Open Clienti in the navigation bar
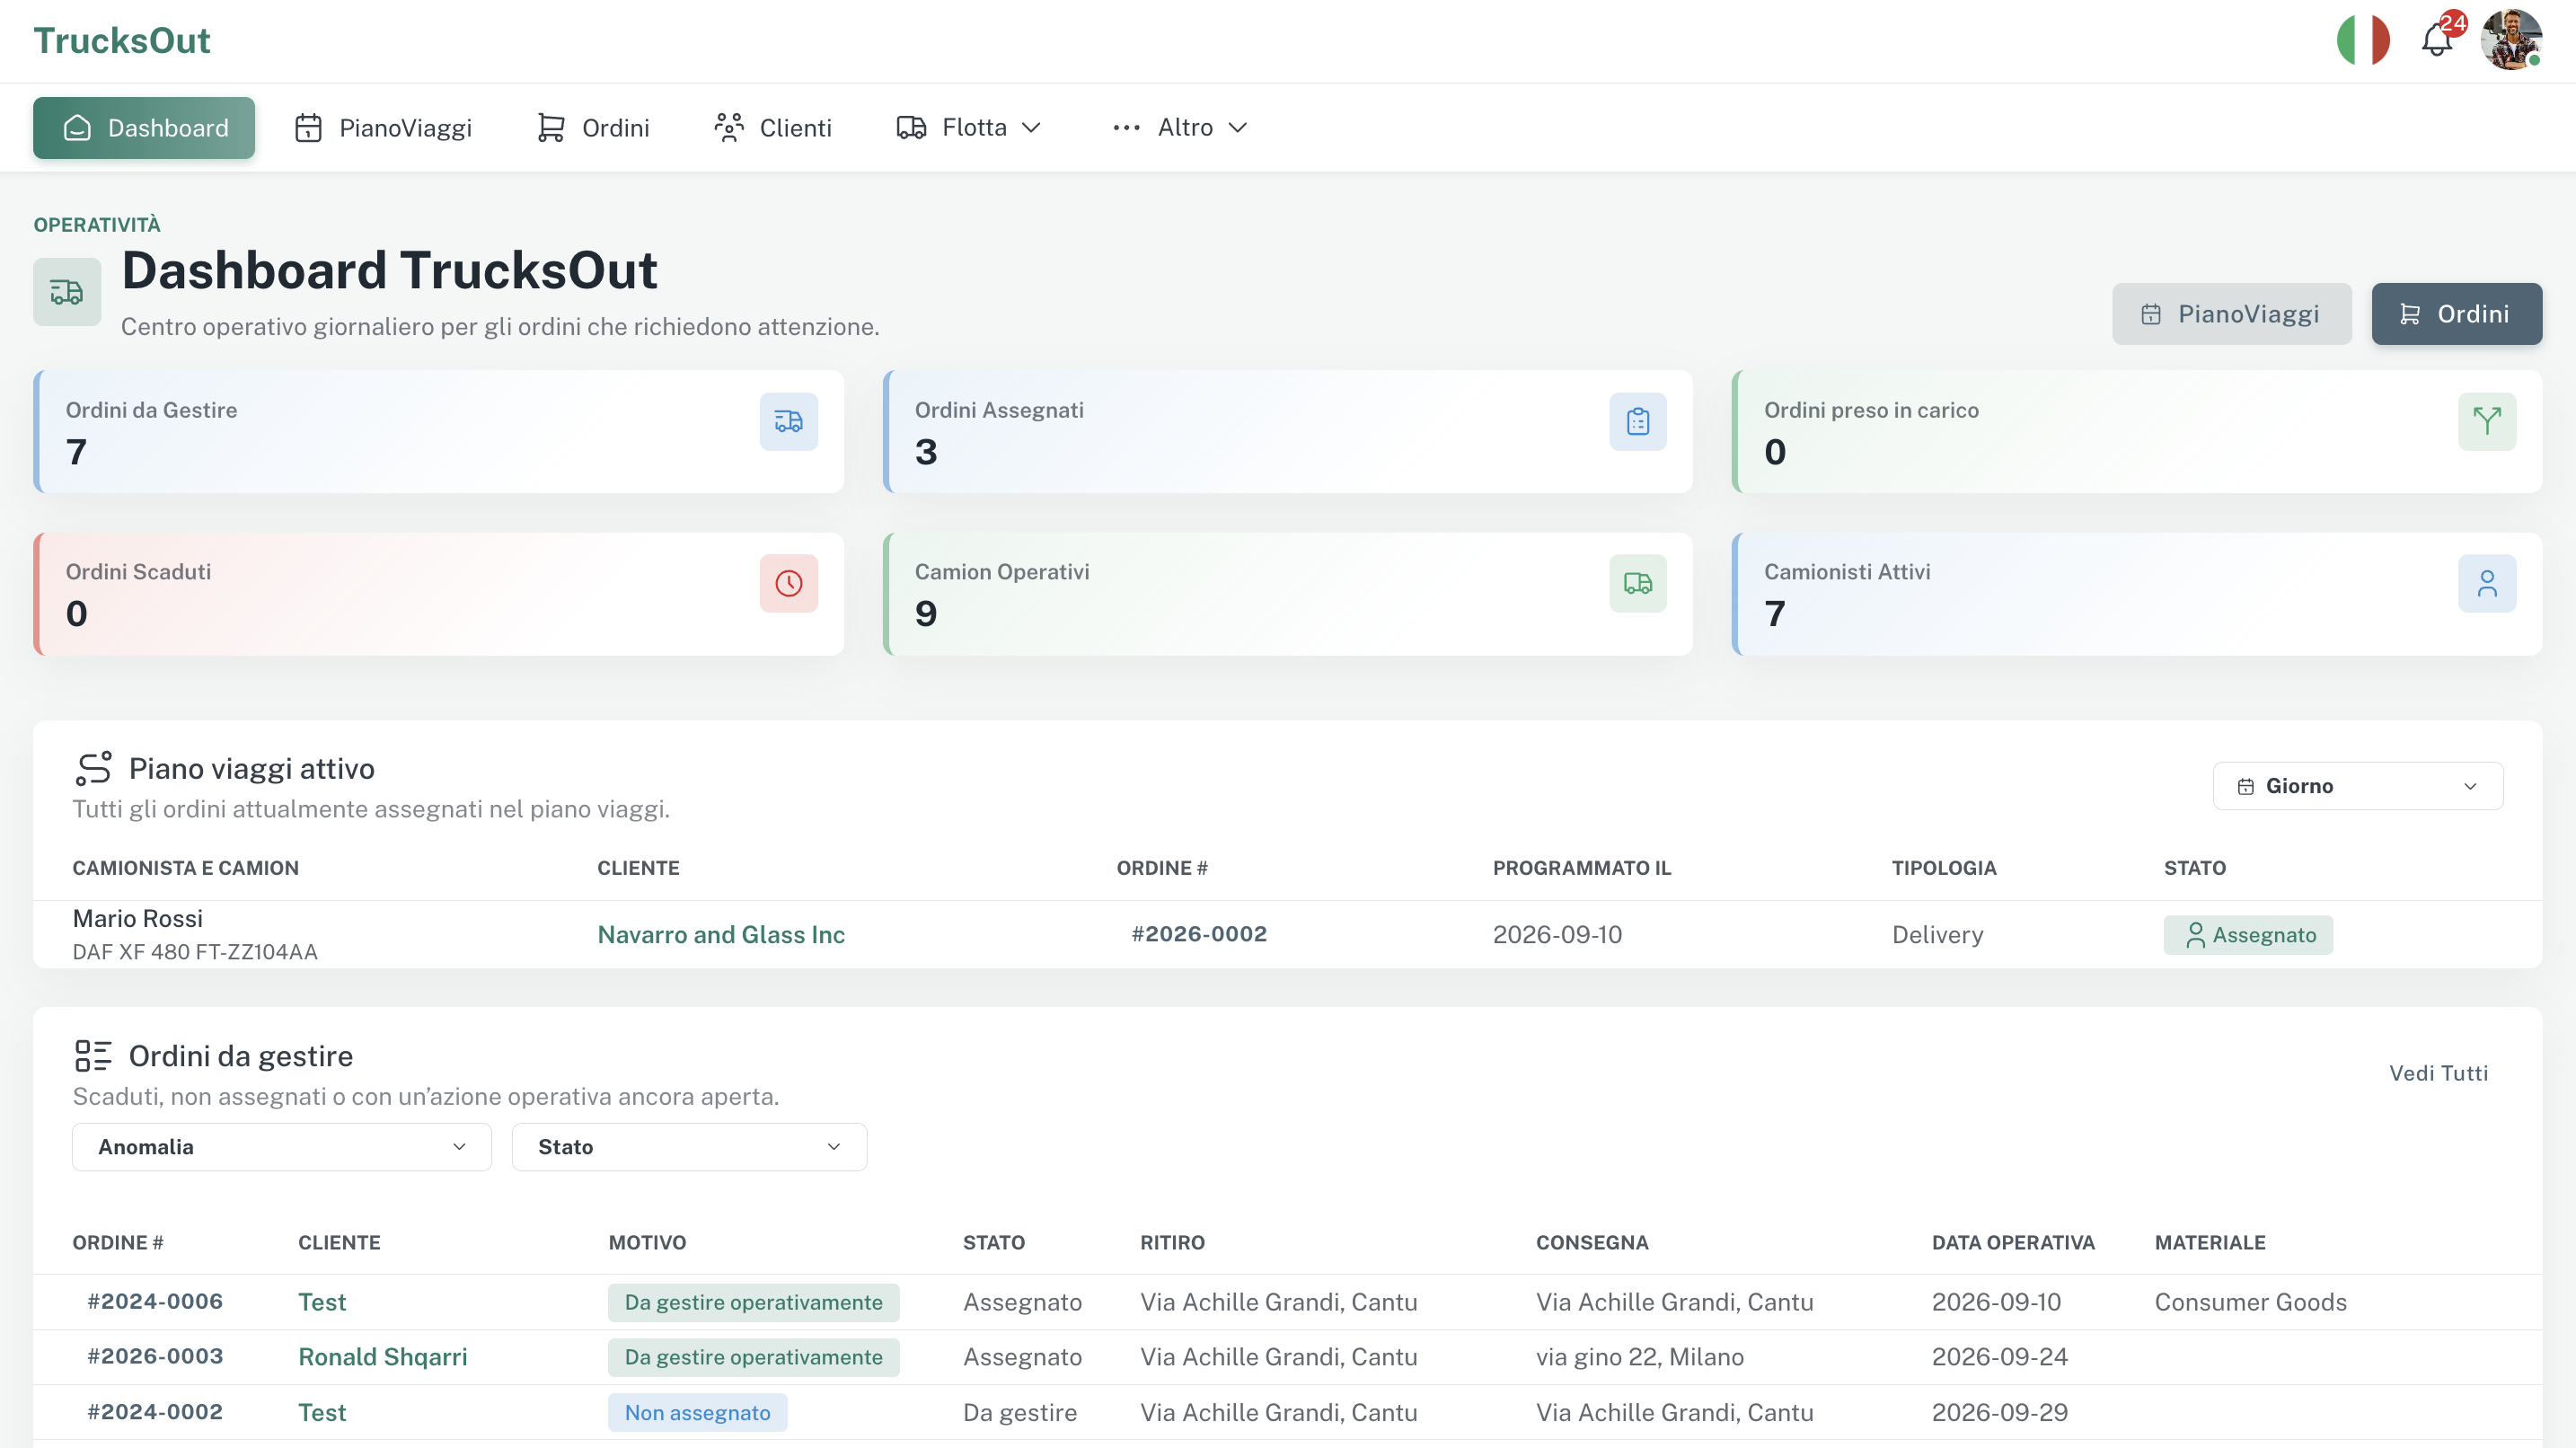Screen dimensions: 2576x1448 [x=772, y=128]
